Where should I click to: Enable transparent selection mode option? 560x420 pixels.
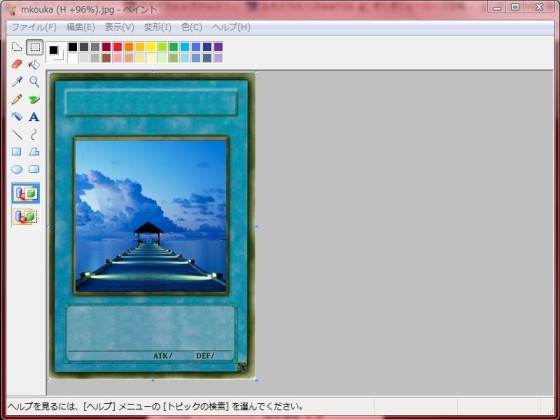point(26,216)
